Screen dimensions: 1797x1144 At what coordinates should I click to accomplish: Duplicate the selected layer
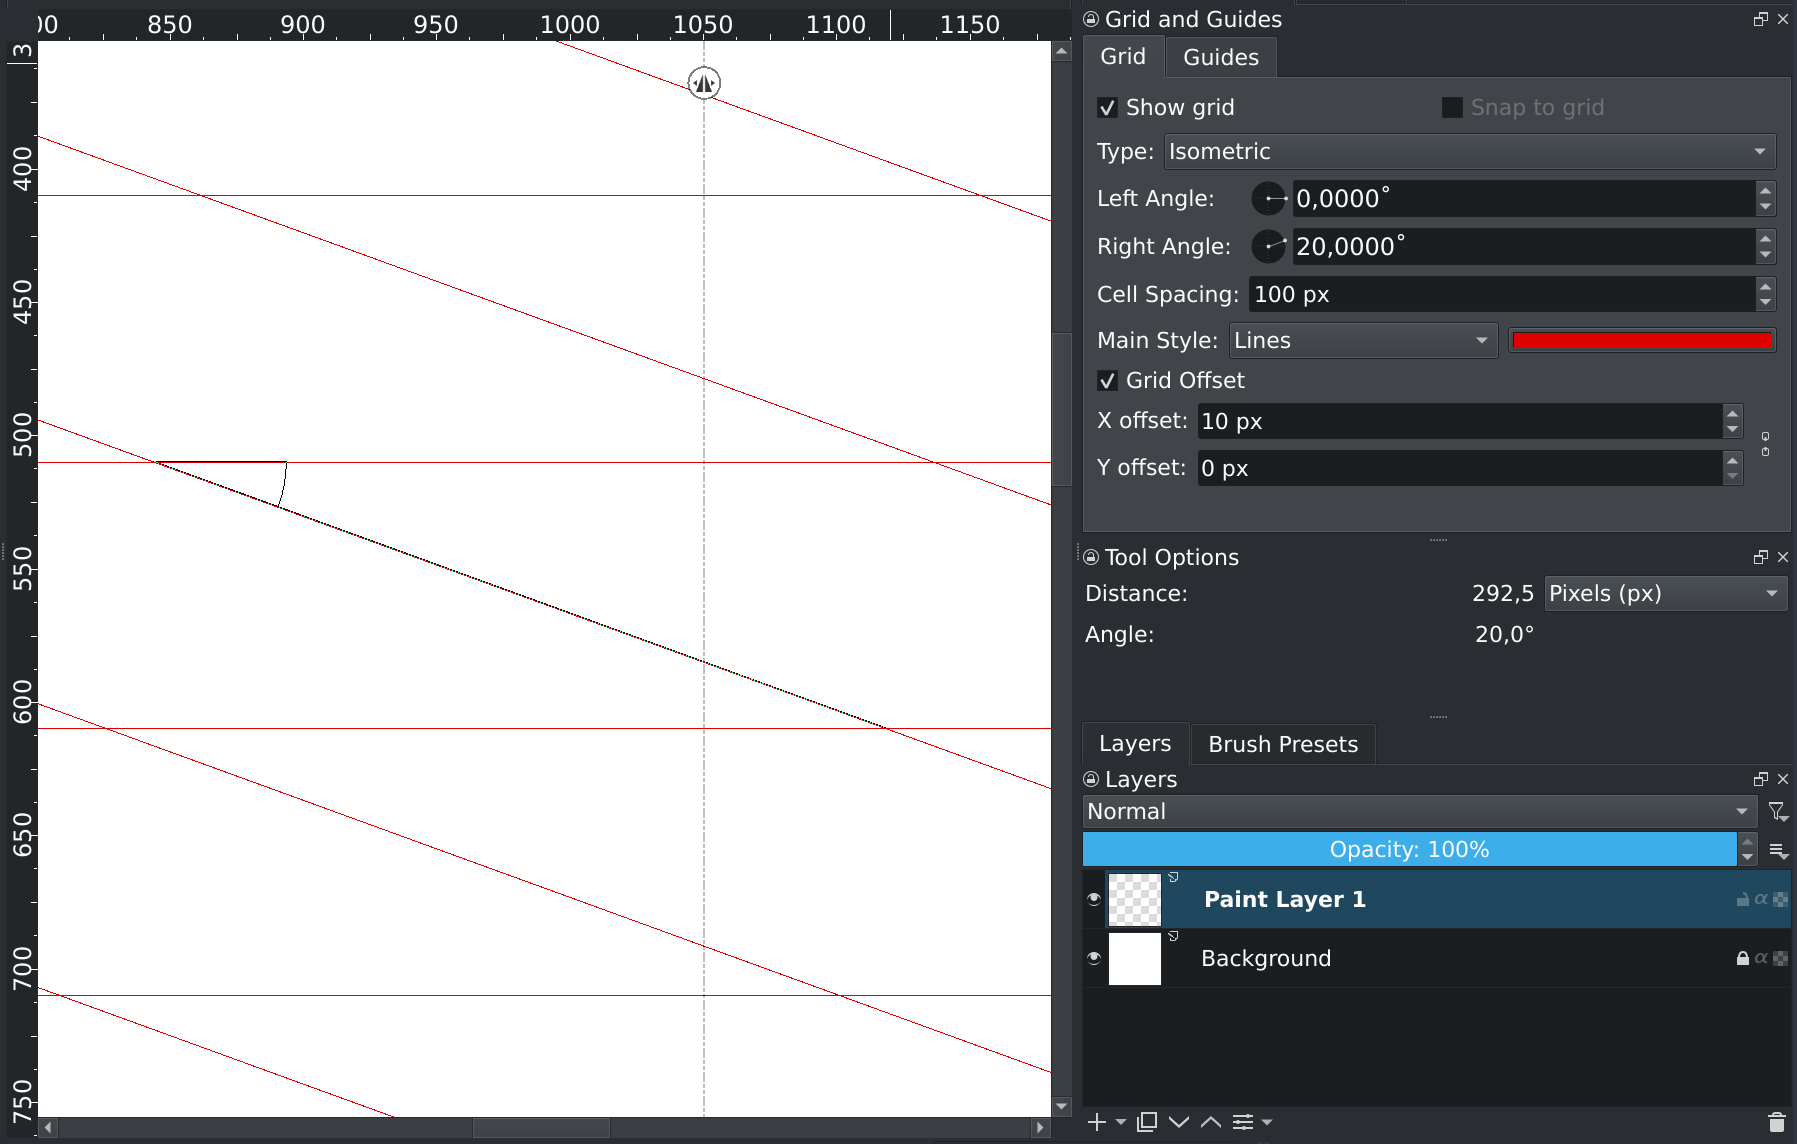[x=1147, y=1122]
